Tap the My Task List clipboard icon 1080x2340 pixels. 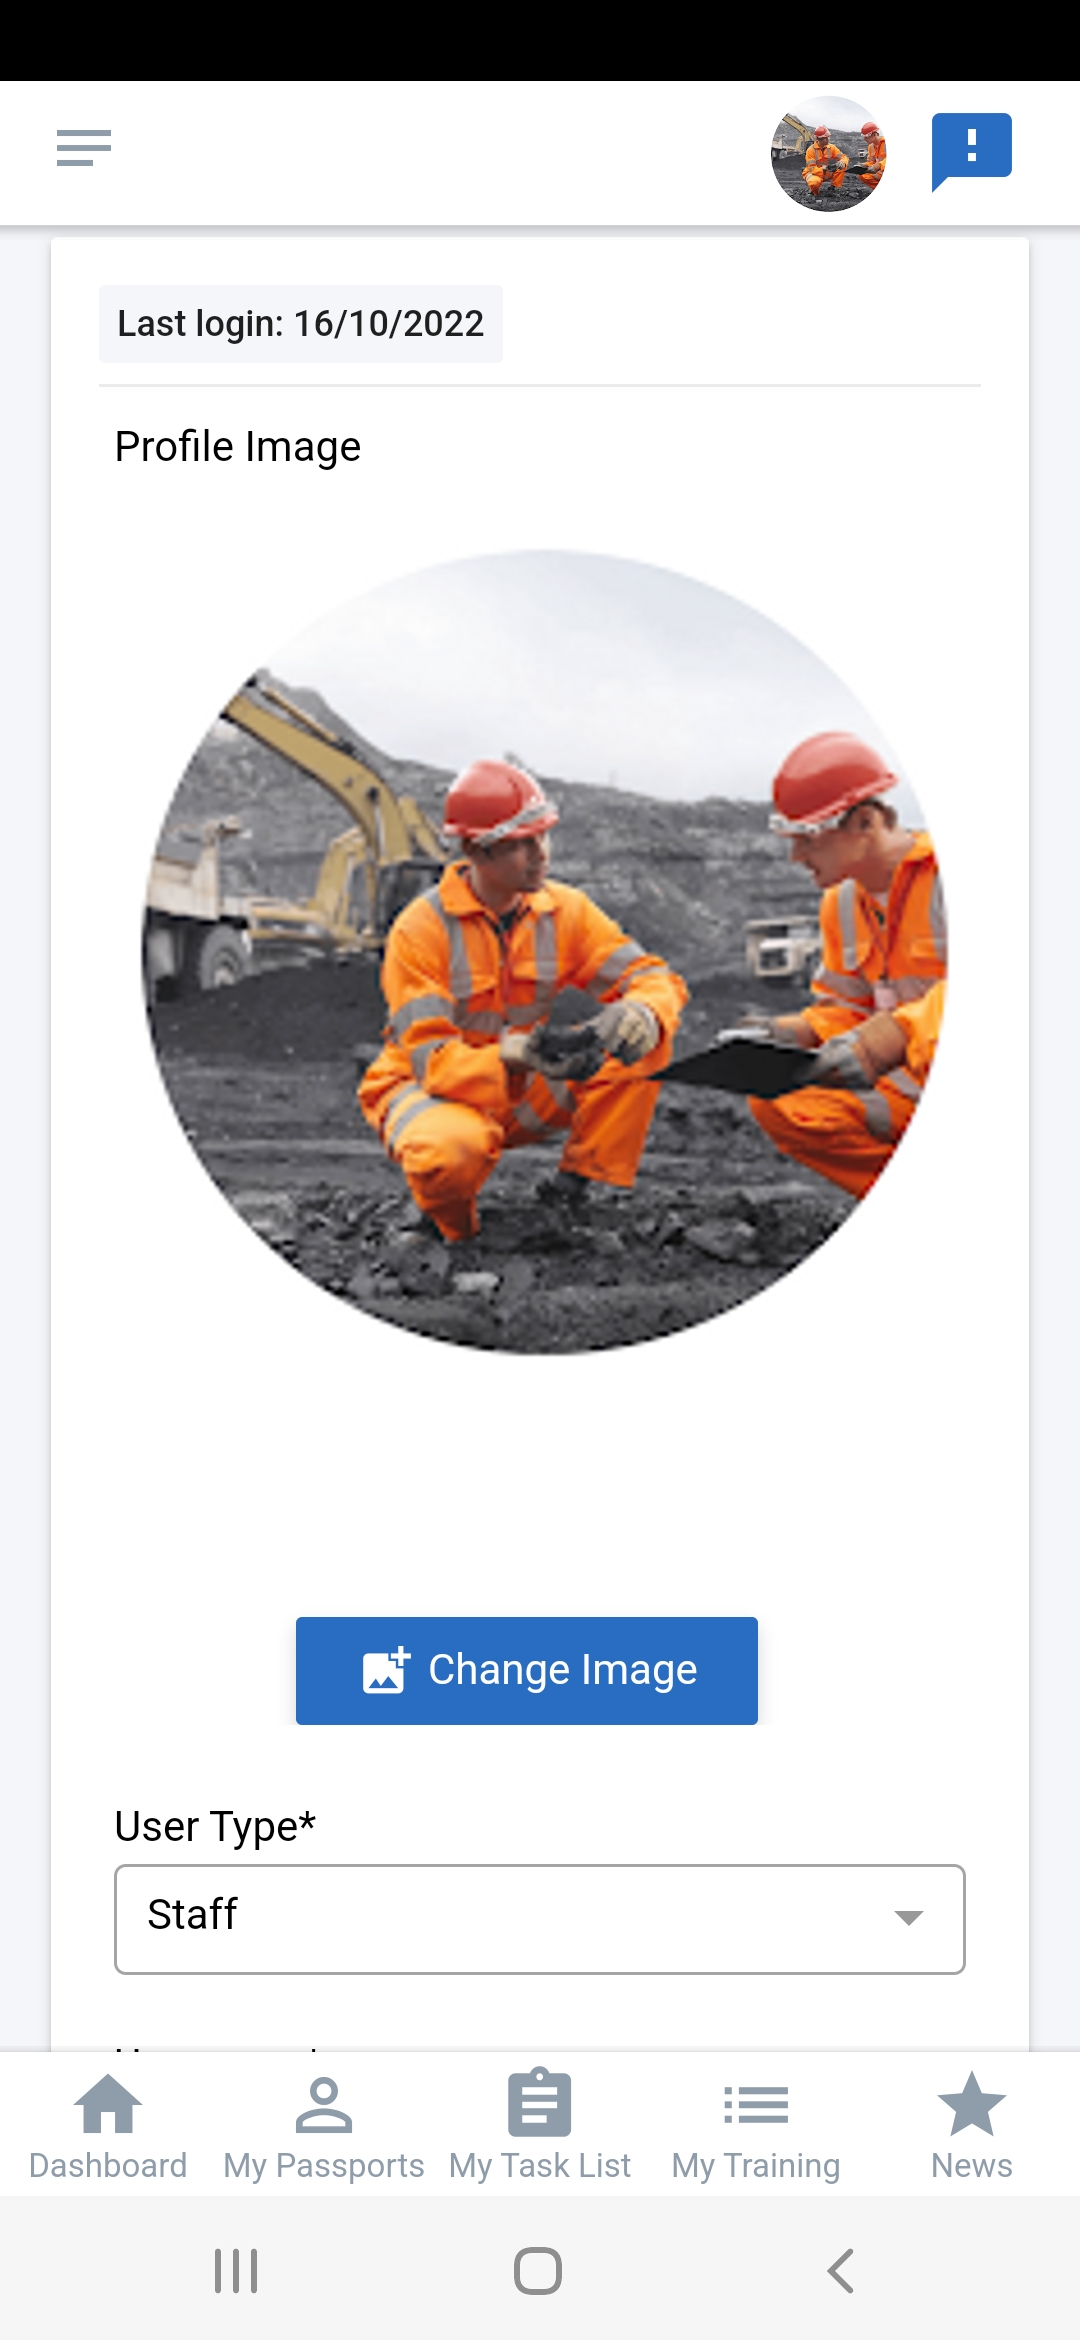540,2102
